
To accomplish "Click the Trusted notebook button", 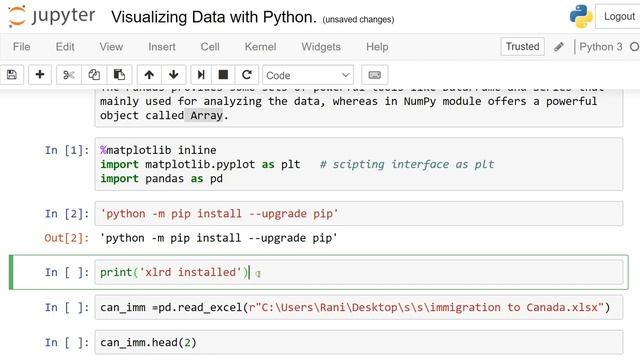I will coord(522,47).
